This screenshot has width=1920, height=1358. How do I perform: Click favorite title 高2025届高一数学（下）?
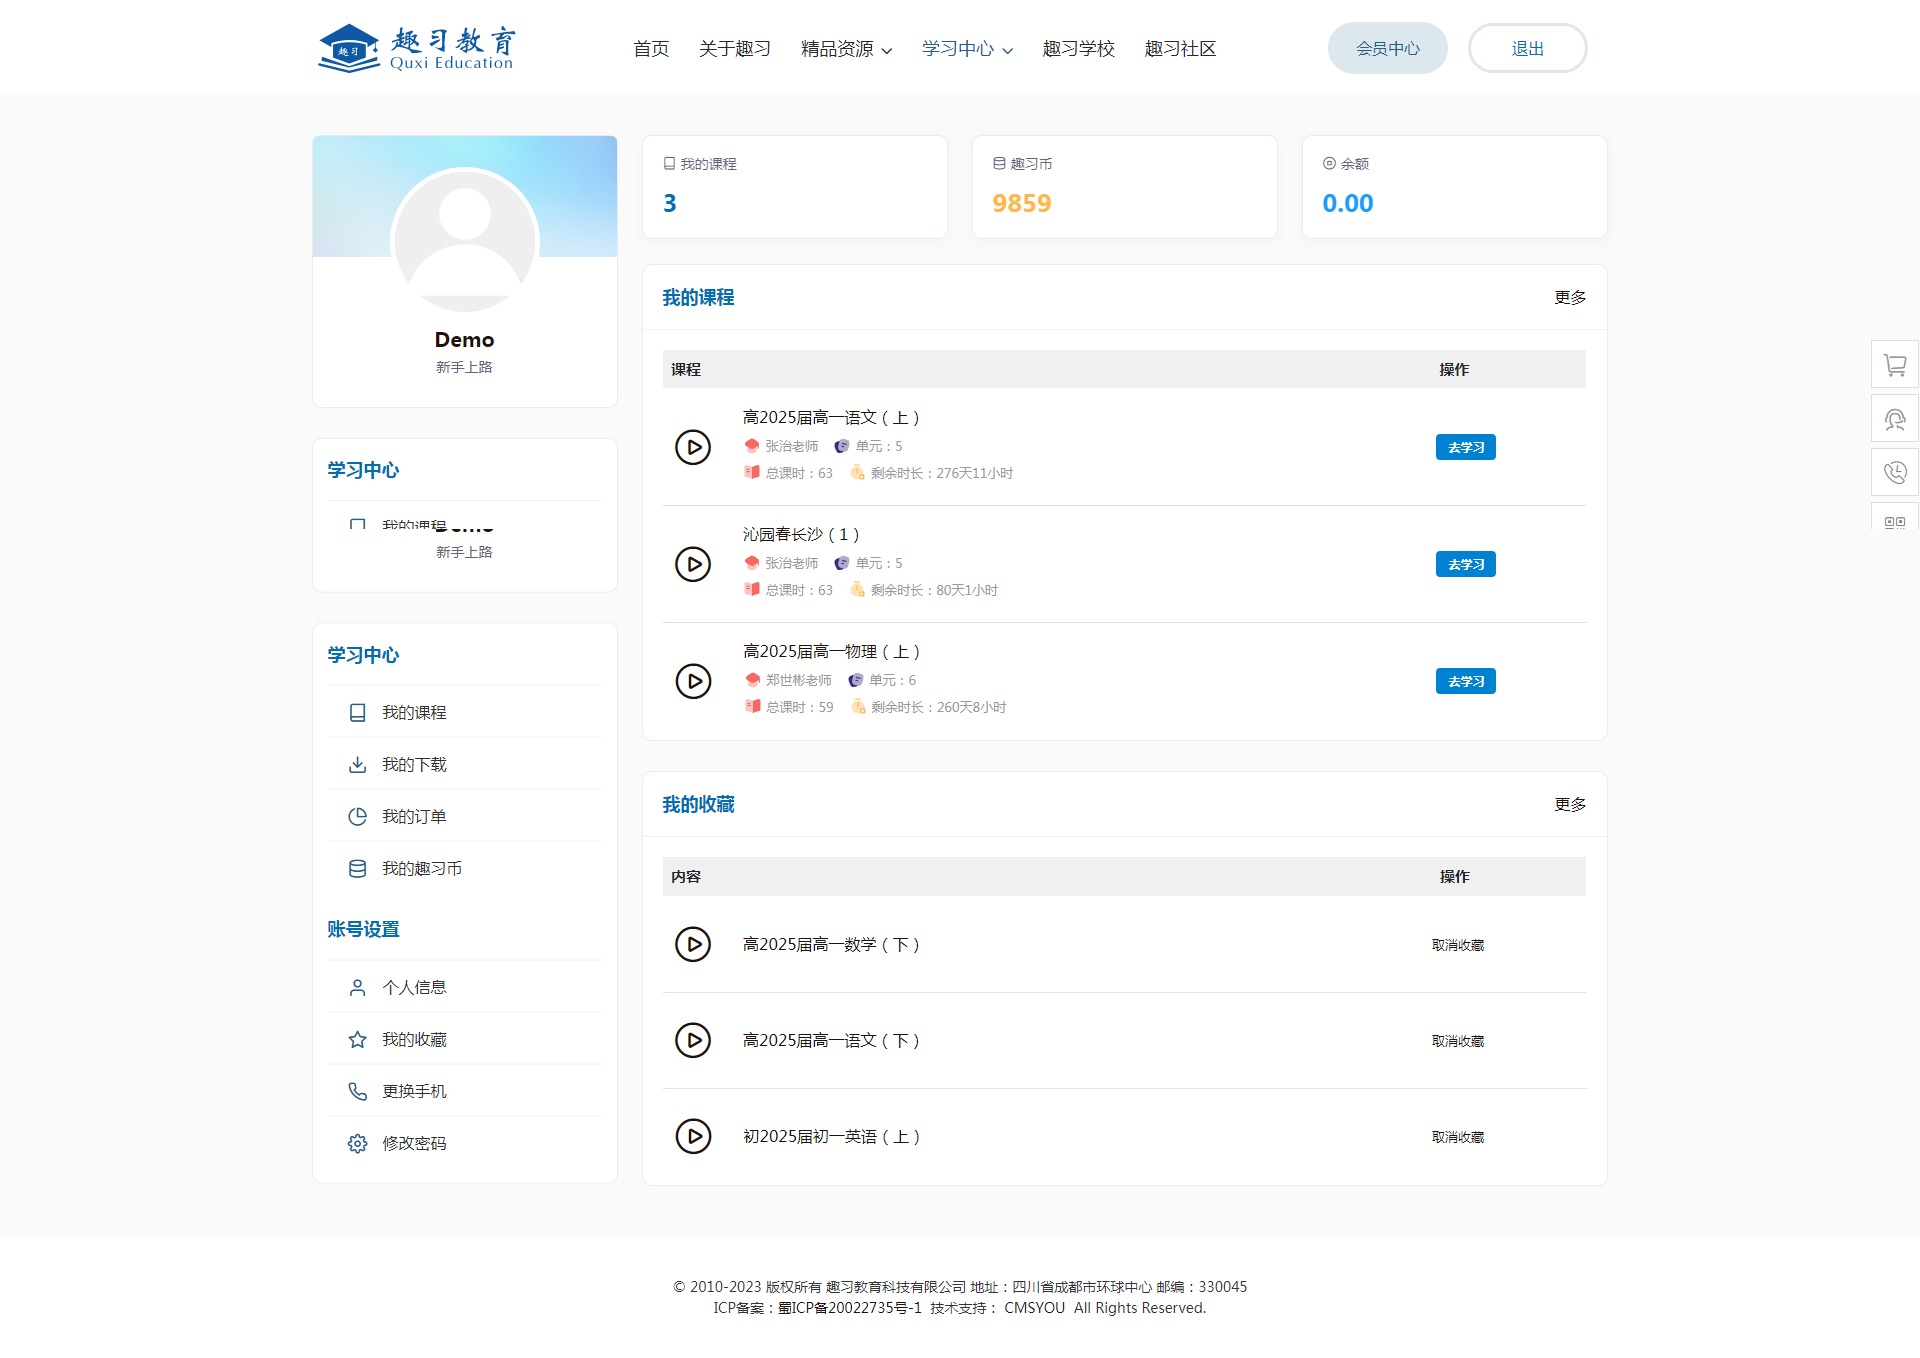(831, 945)
